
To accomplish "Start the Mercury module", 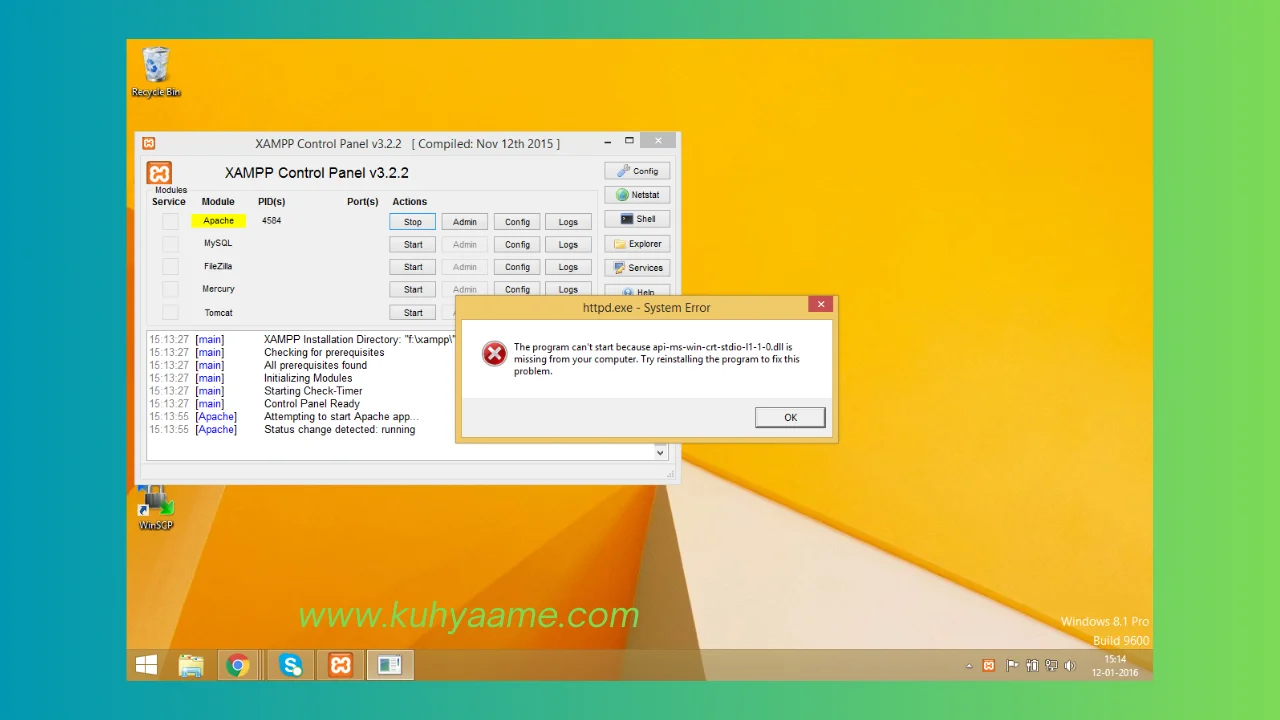I will (413, 289).
